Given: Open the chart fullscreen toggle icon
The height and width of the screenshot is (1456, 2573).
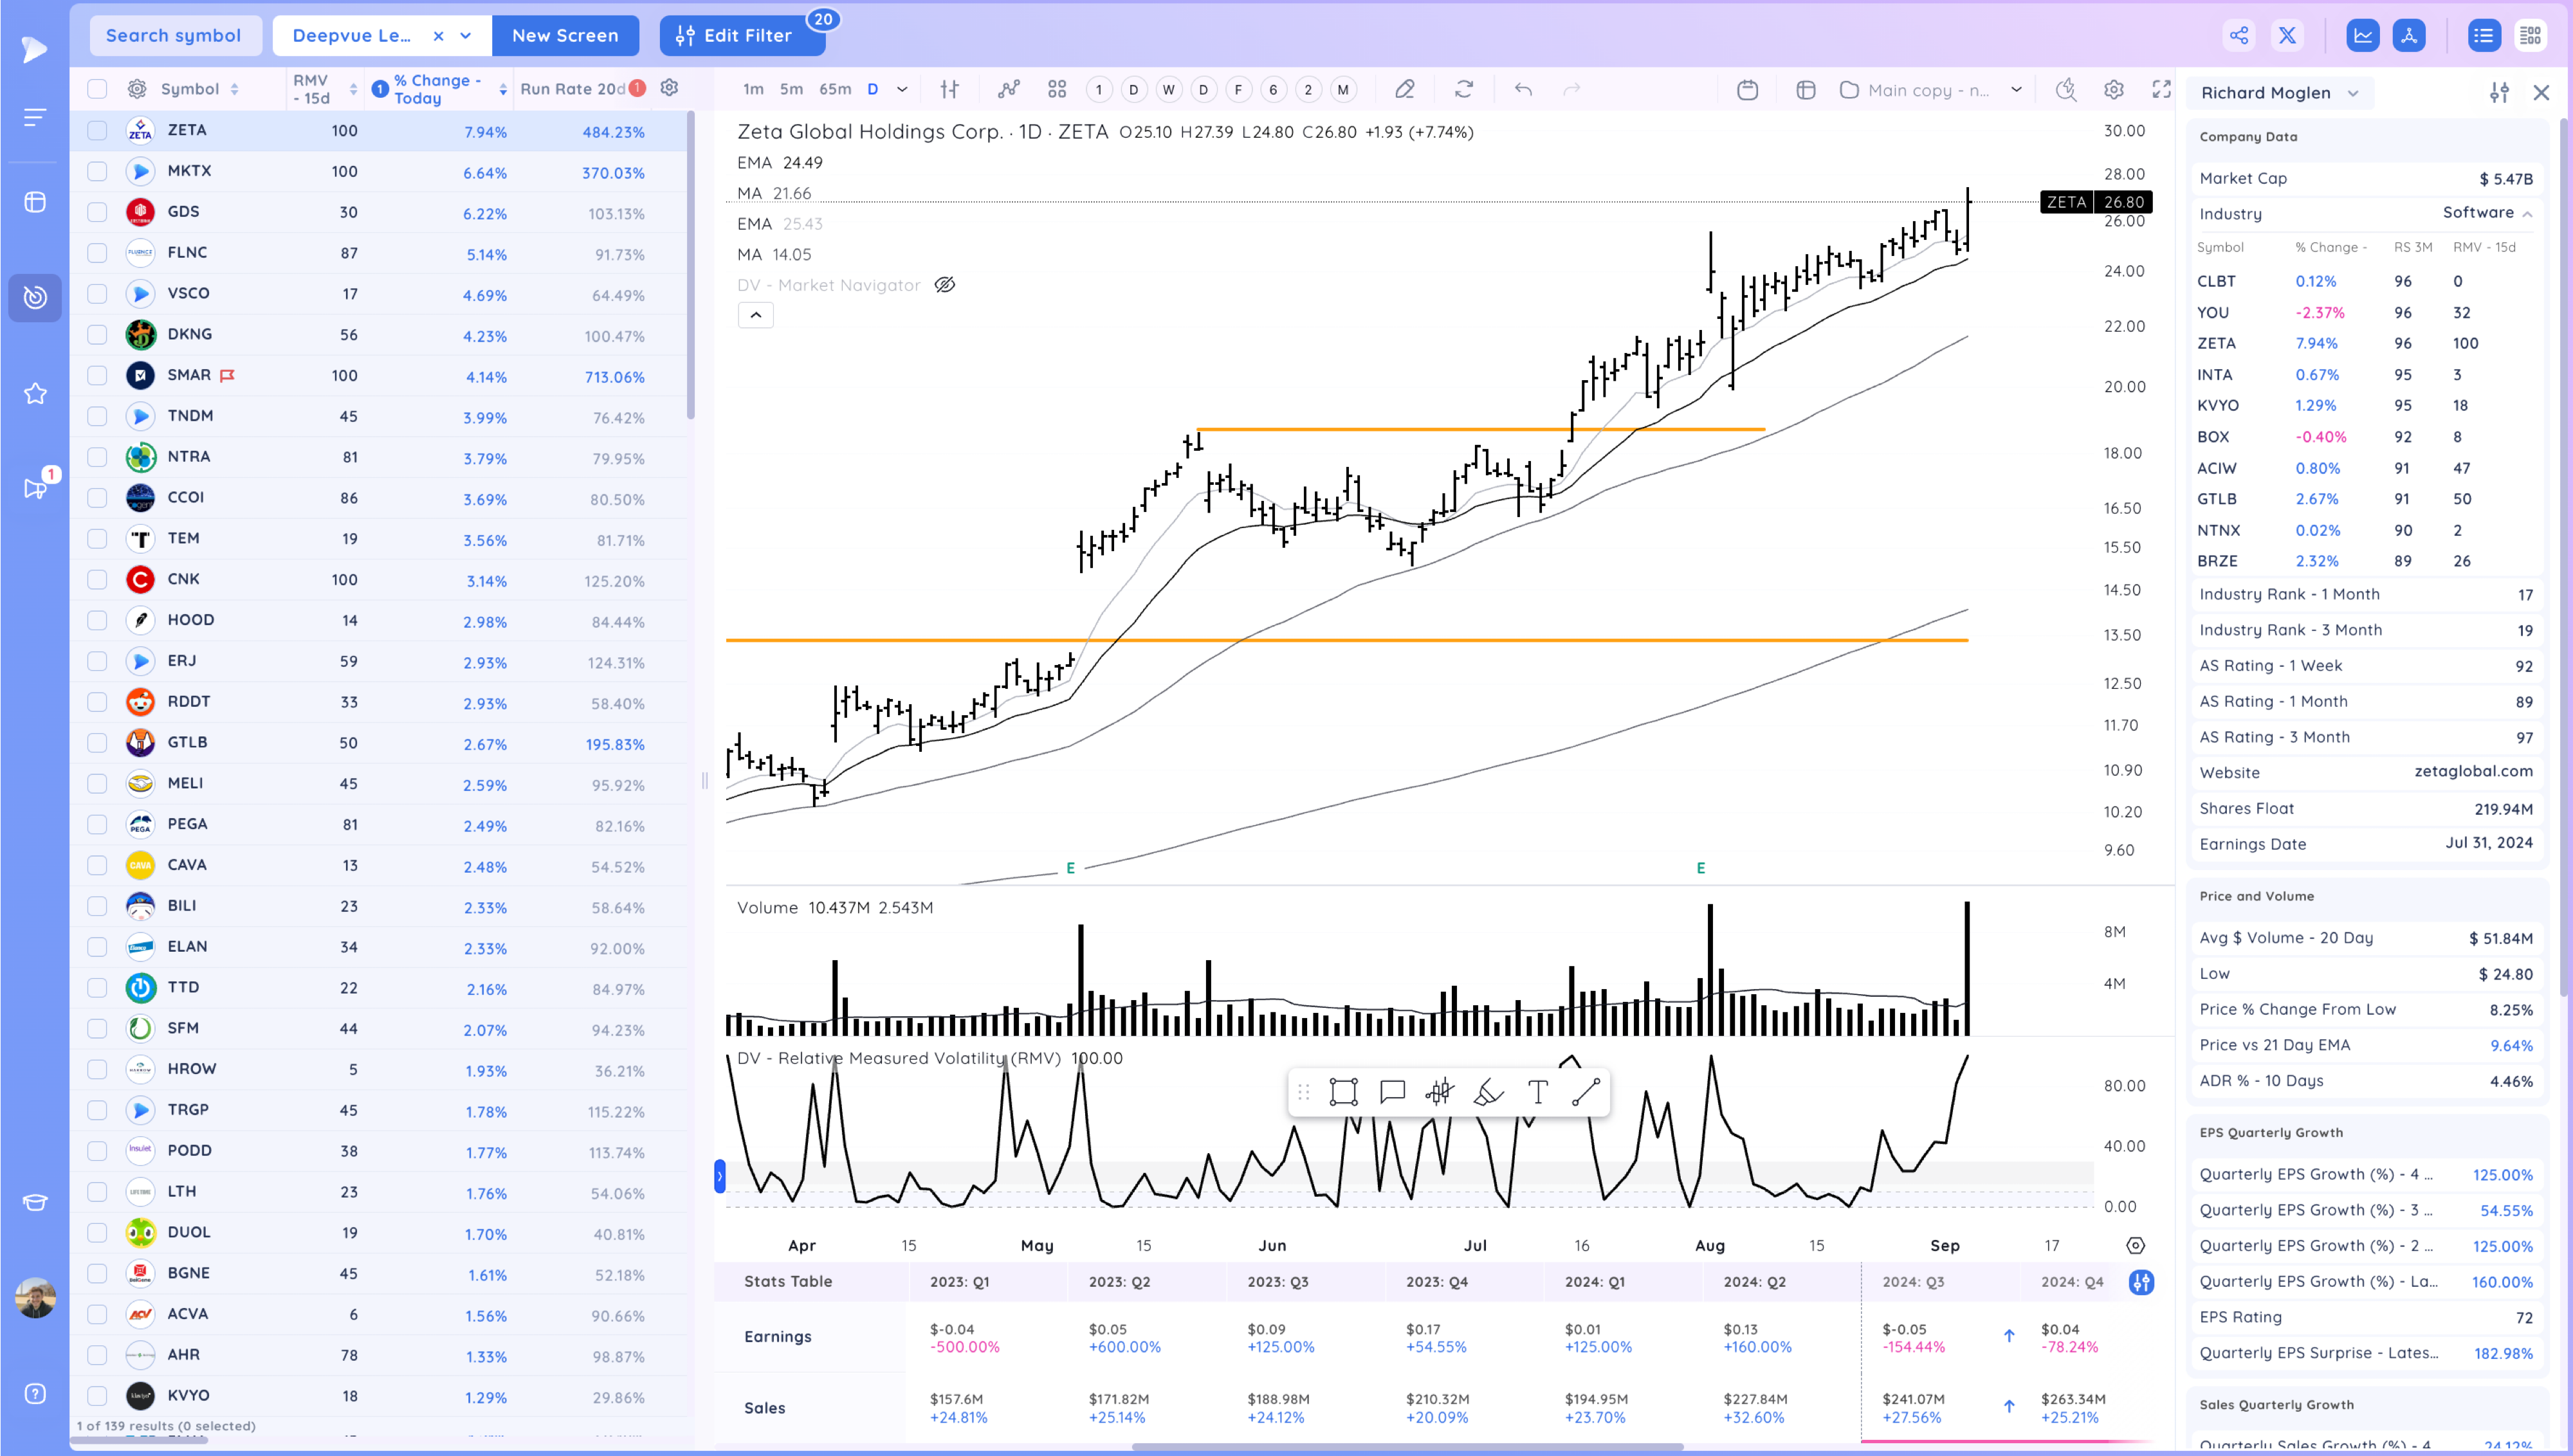Looking at the screenshot, I should coord(2161,89).
